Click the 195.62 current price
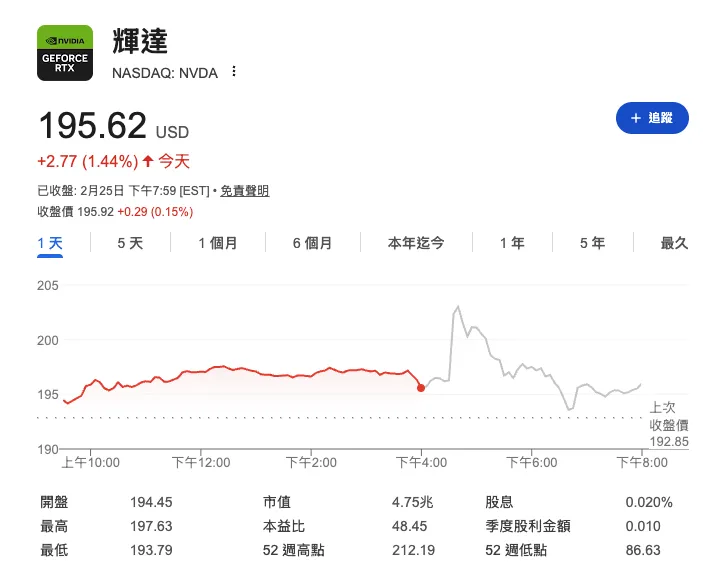 [92, 125]
